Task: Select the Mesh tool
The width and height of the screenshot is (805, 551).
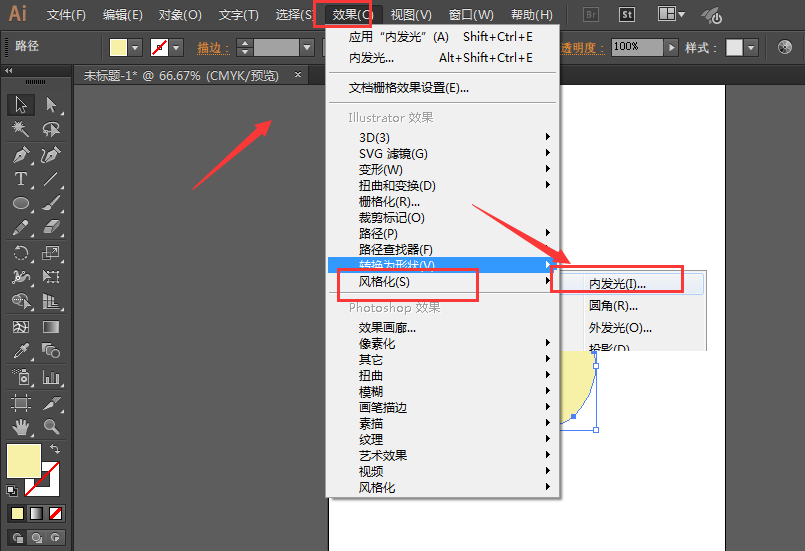Action: [x=21, y=327]
